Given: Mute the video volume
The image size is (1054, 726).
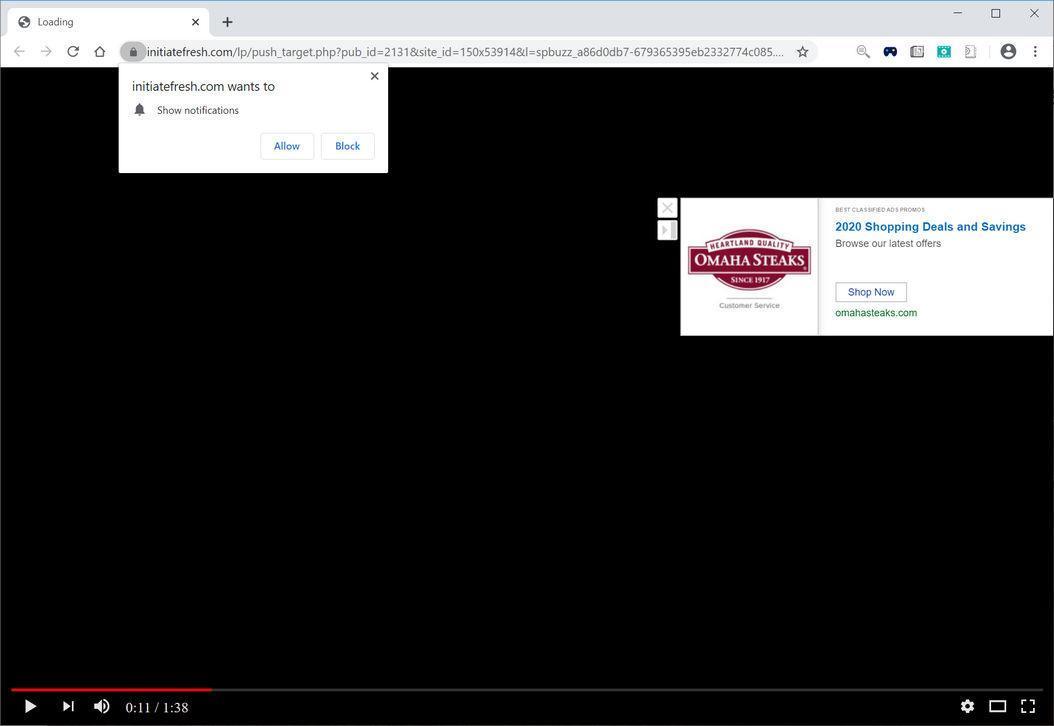Looking at the screenshot, I should click(x=102, y=706).
